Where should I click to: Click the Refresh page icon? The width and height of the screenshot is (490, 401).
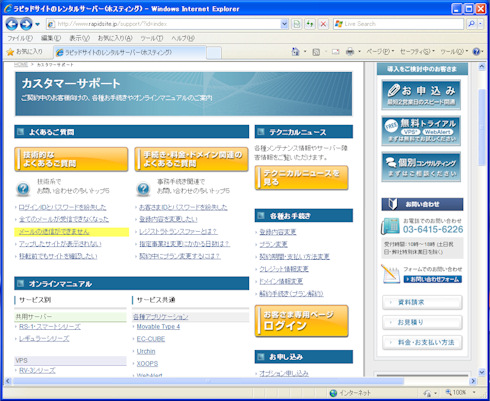click(x=310, y=24)
